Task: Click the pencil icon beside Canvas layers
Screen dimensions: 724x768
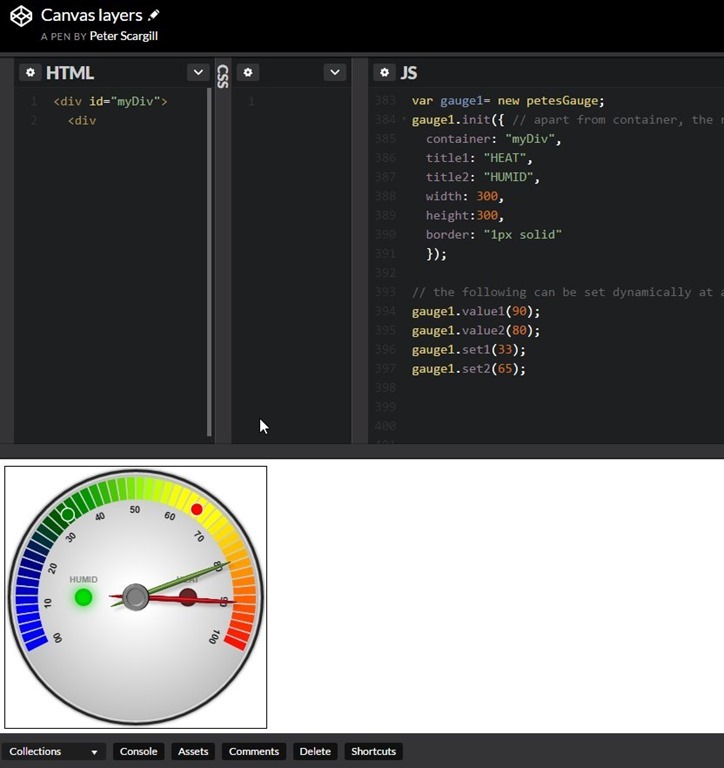Action: (x=153, y=16)
